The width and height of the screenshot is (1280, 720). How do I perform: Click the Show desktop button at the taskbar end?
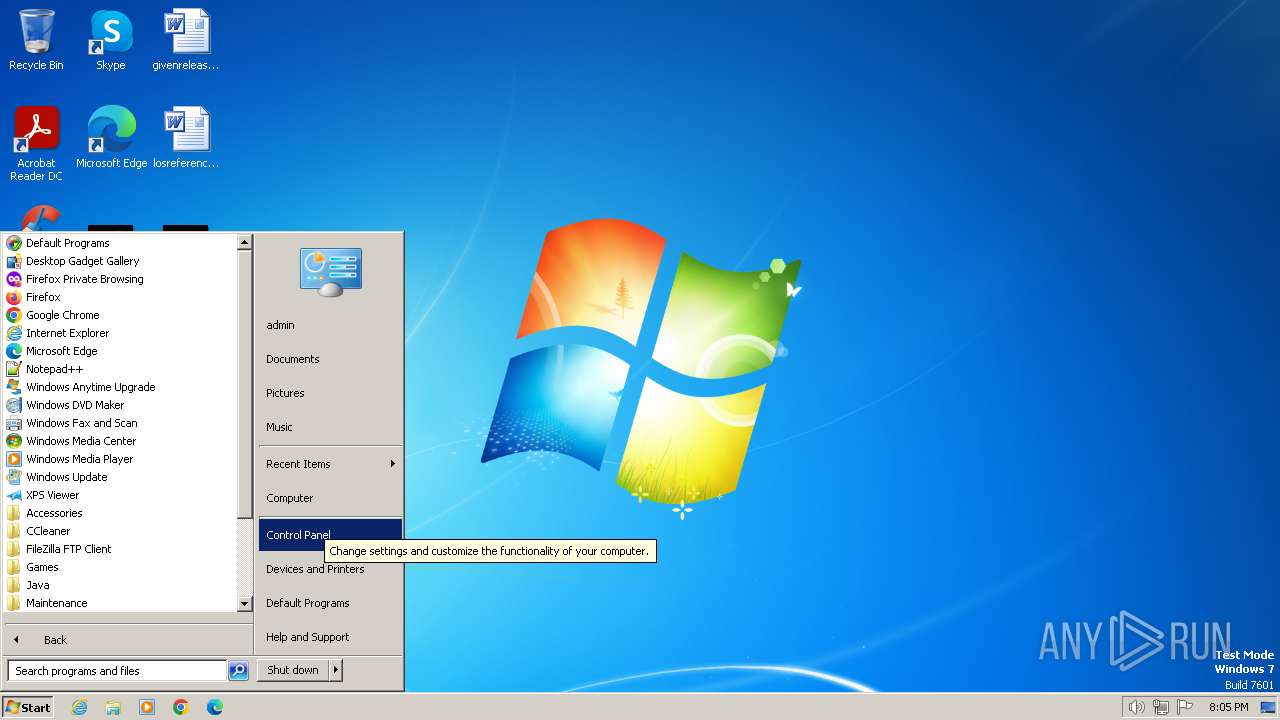(1268, 707)
